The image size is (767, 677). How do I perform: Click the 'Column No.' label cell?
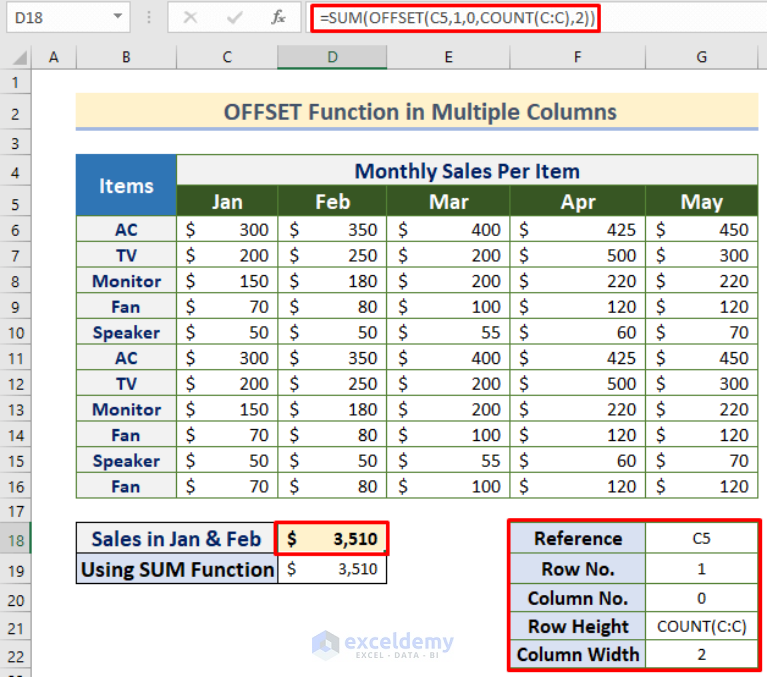point(578,598)
